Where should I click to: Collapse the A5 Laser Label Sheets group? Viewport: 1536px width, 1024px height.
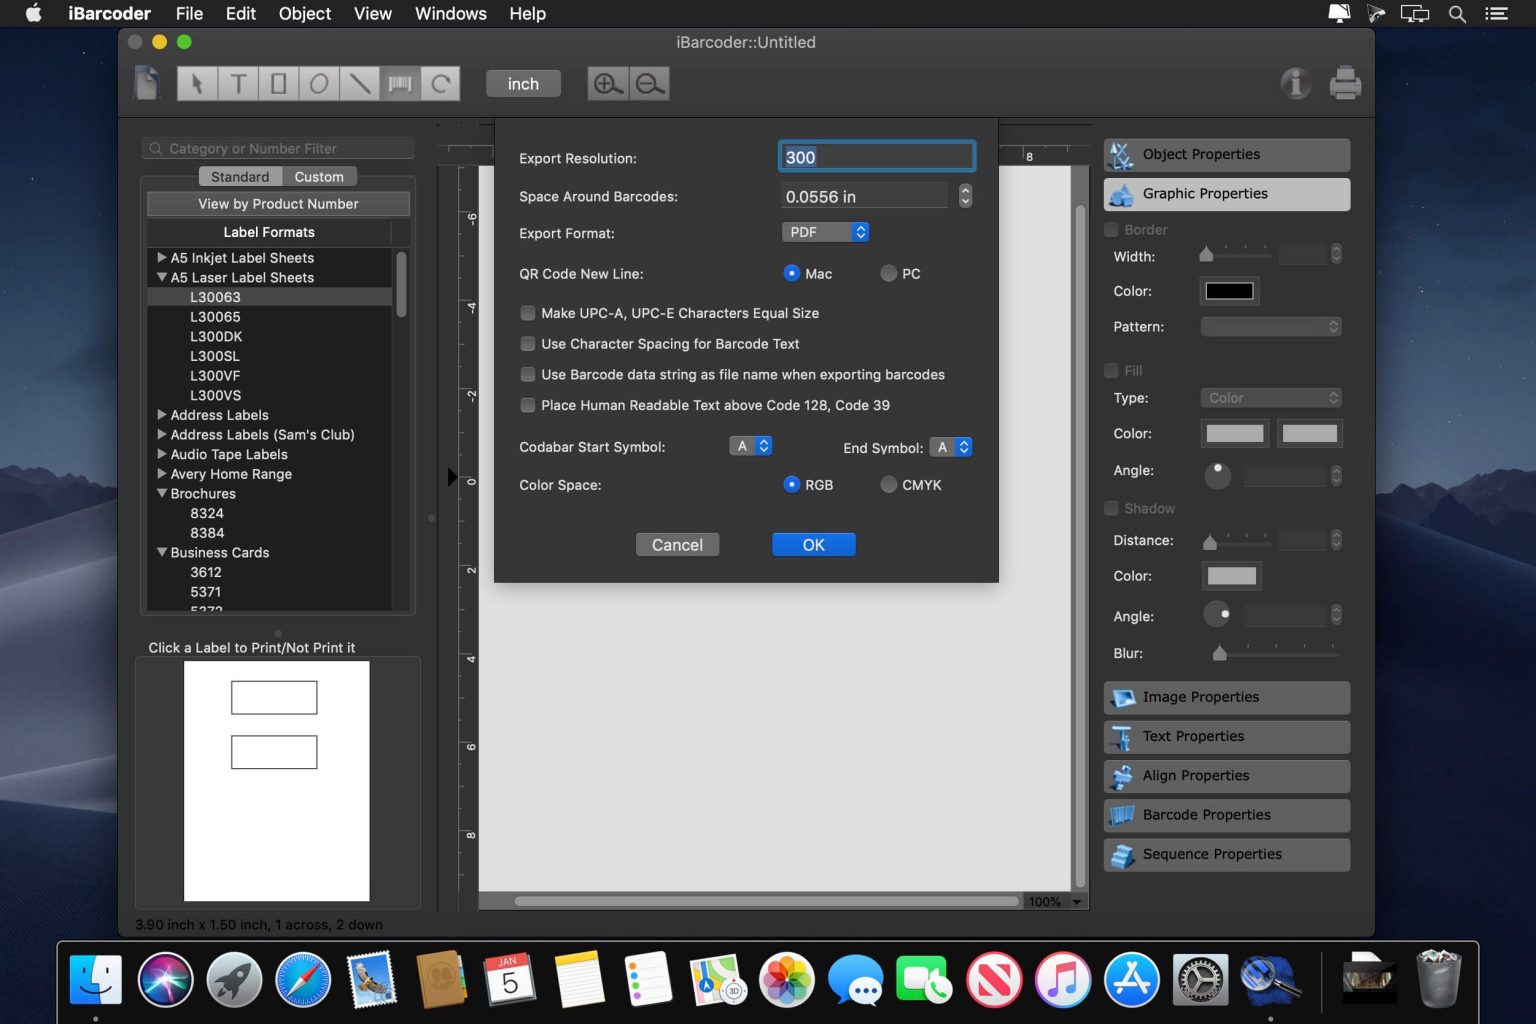click(x=162, y=277)
